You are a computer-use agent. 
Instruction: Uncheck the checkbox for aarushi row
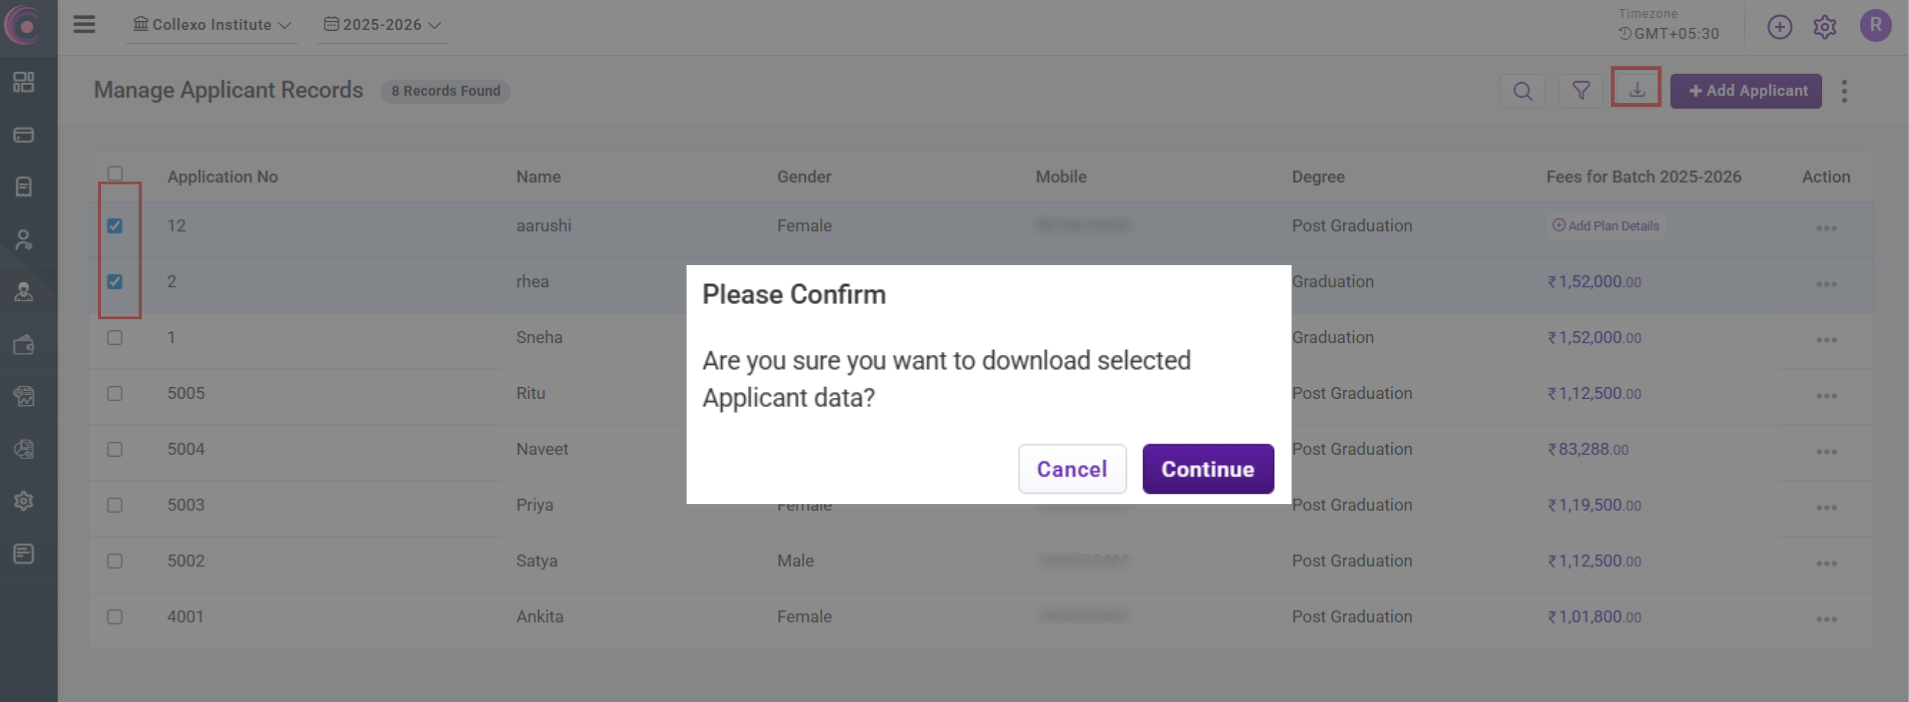point(115,226)
